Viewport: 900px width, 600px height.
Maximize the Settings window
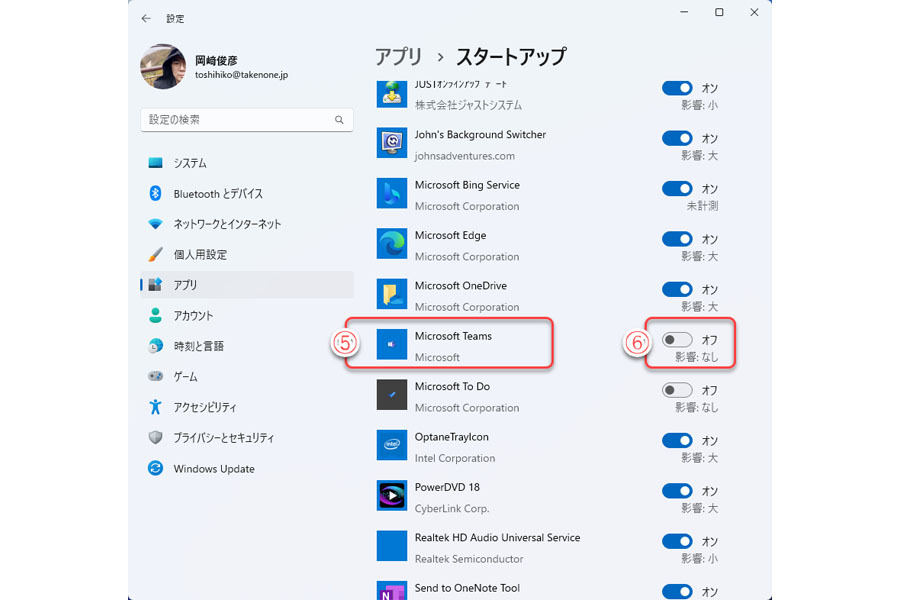click(719, 12)
